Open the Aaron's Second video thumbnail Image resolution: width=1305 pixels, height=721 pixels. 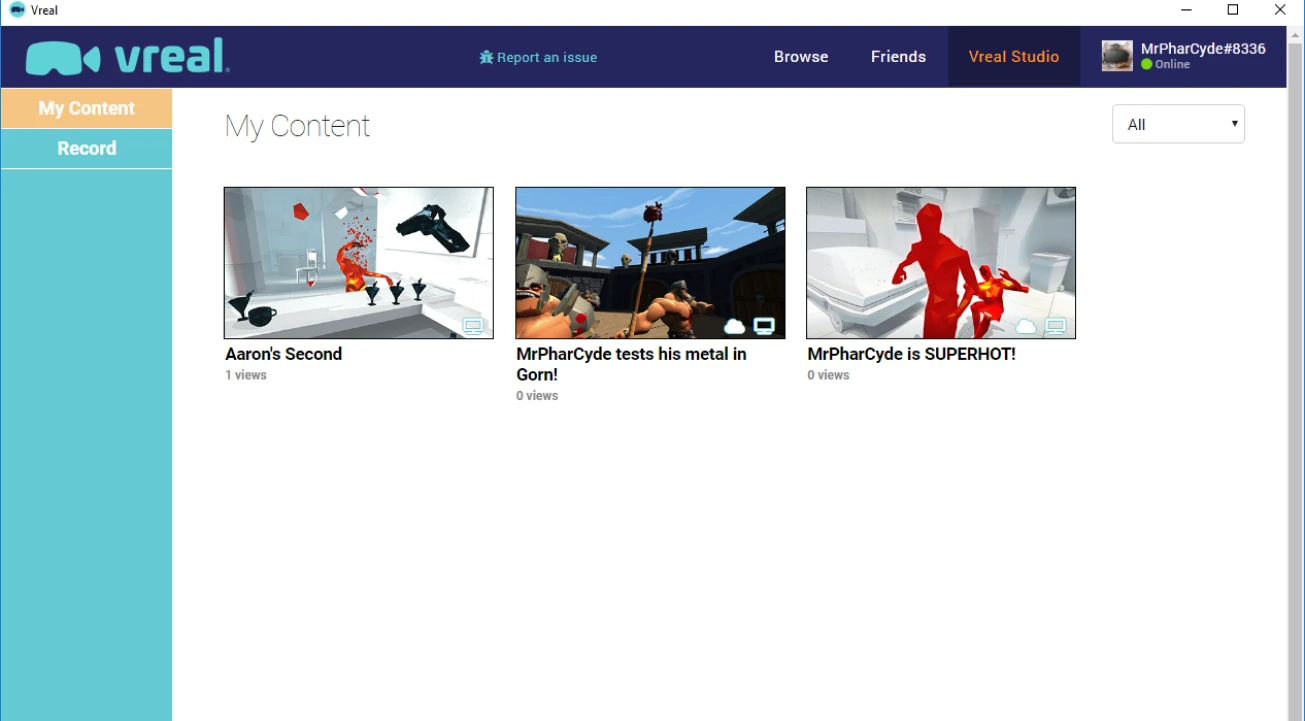coord(359,263)
